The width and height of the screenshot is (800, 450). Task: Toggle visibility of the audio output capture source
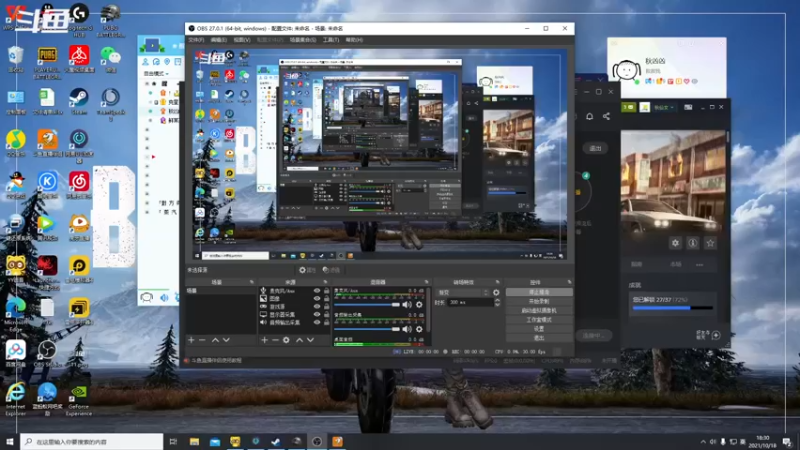coord(317,322)
